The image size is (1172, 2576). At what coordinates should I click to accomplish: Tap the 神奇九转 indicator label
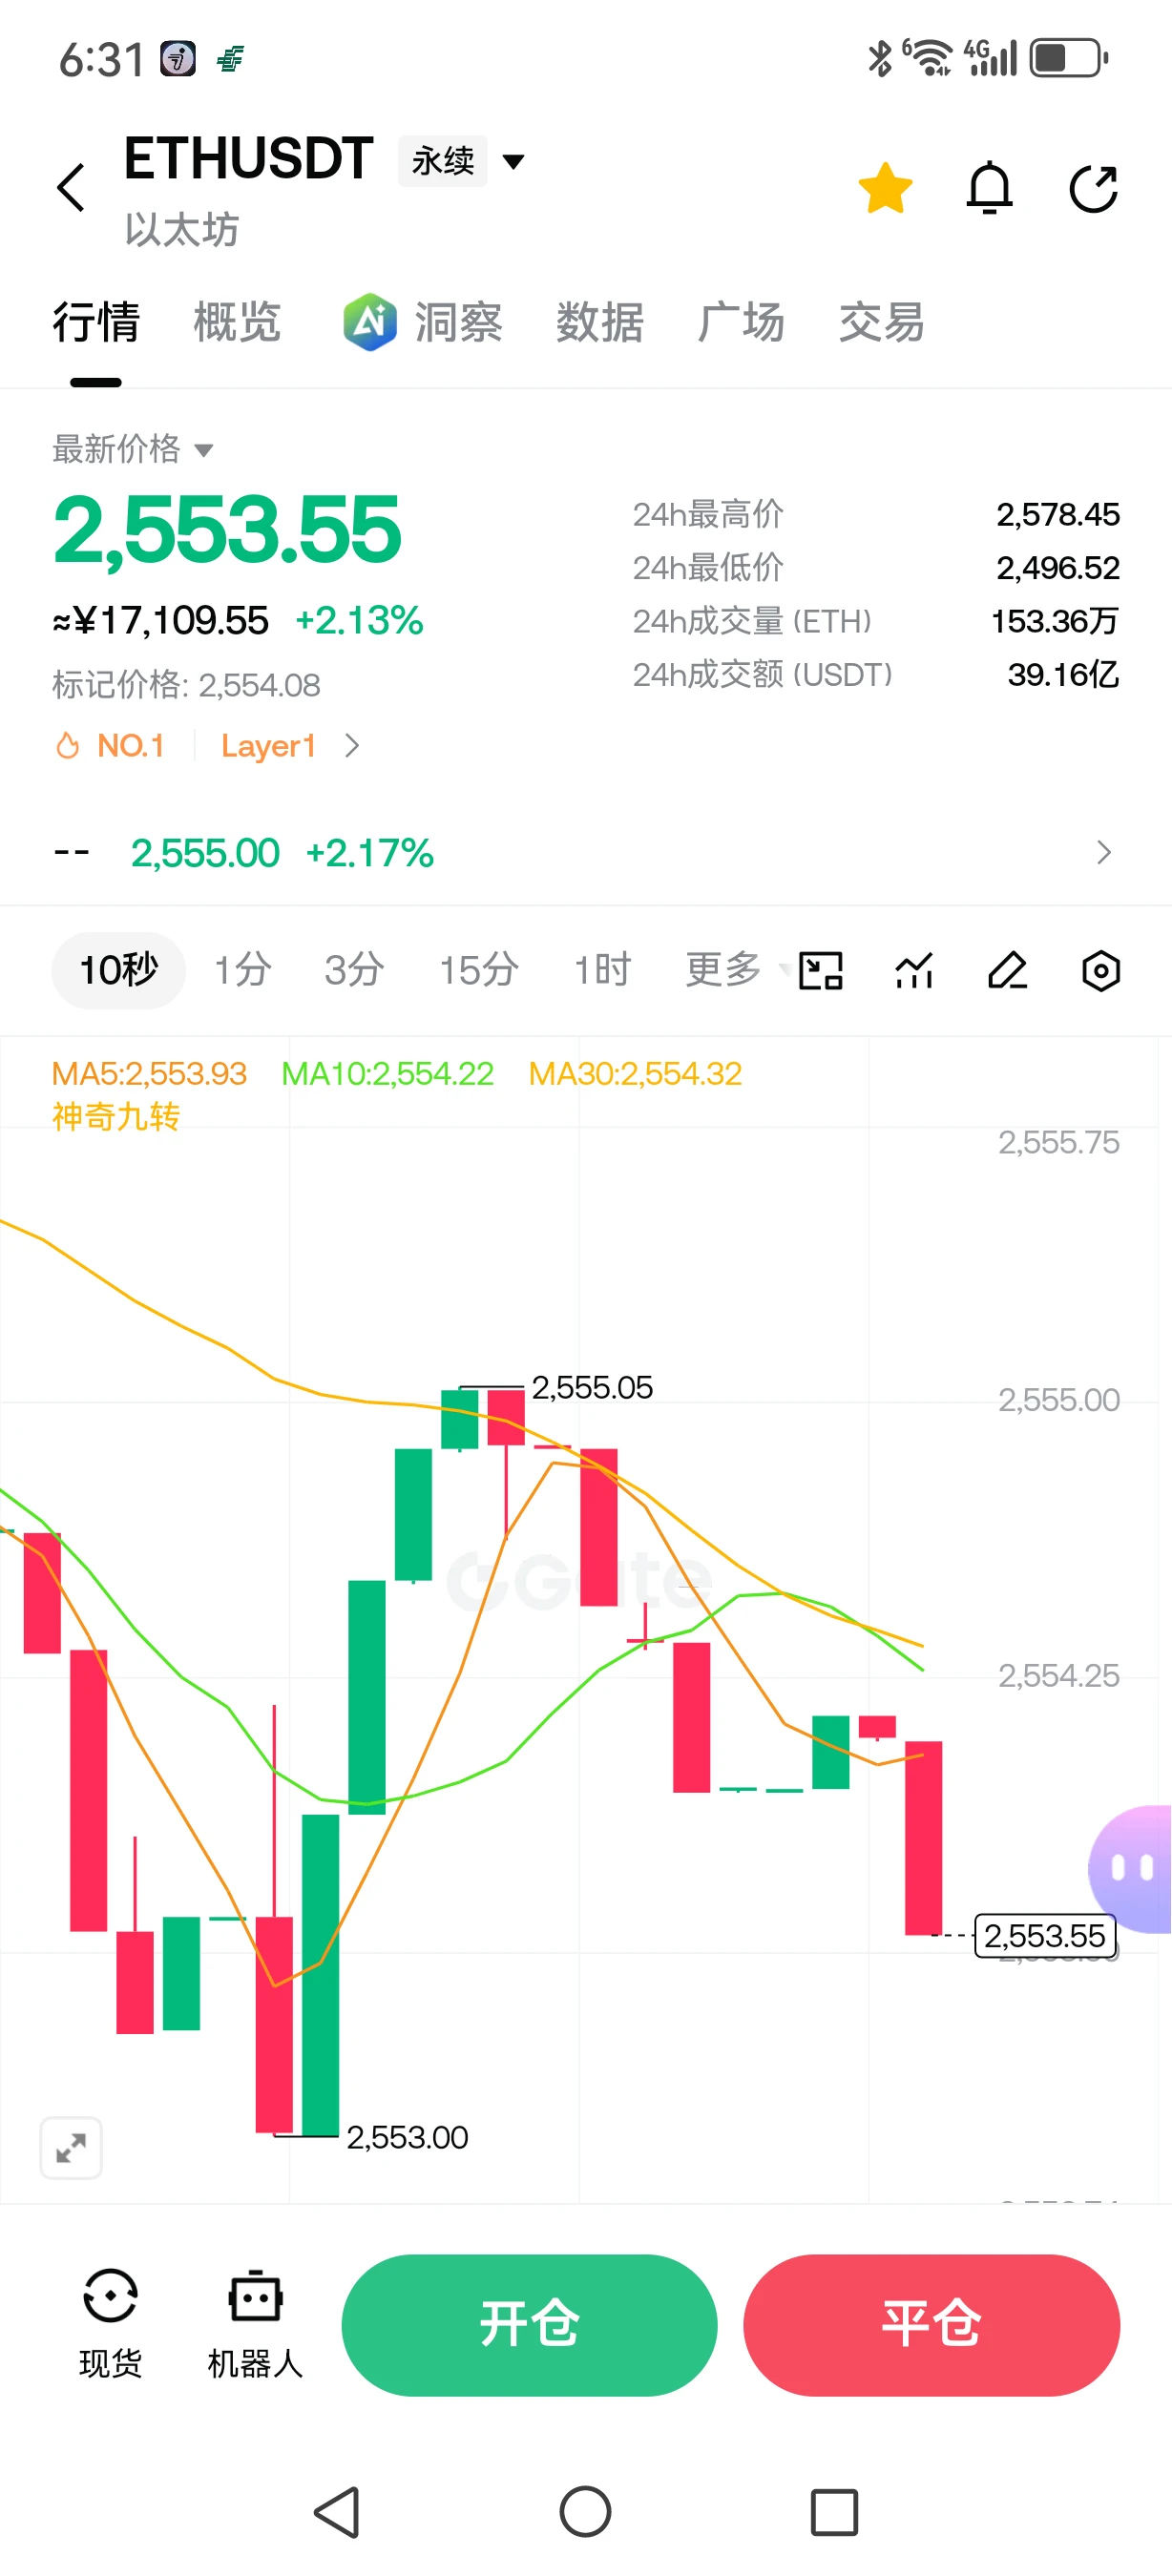pyautogui.click(x=116, y=1116)
